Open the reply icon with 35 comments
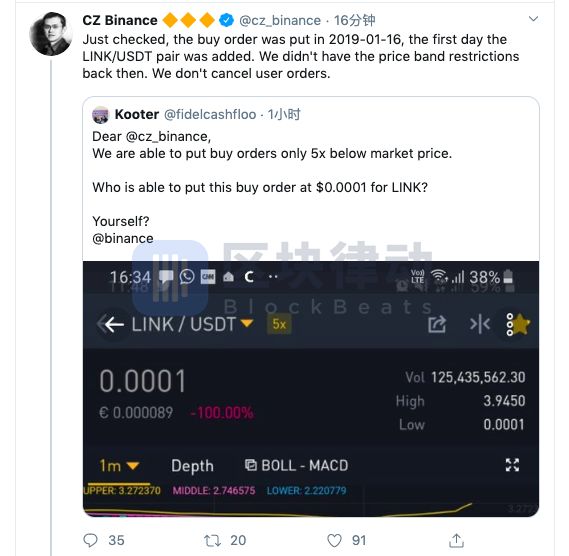The image size is (569, 556). [90, 540]
